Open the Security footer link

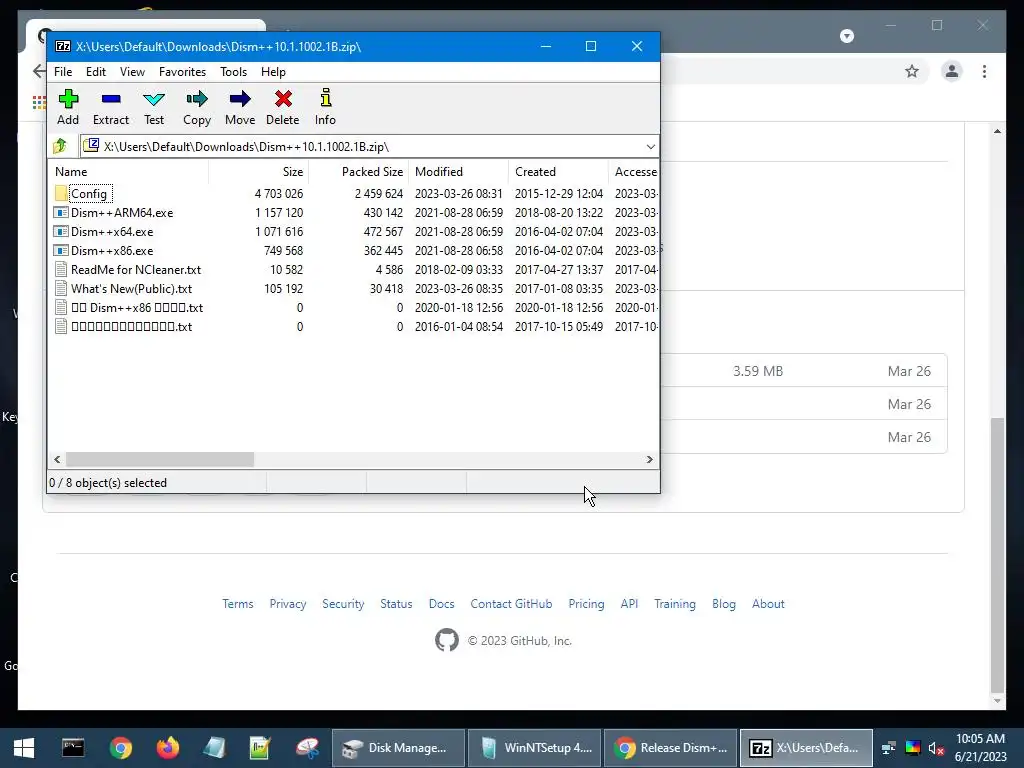point(343,604)
